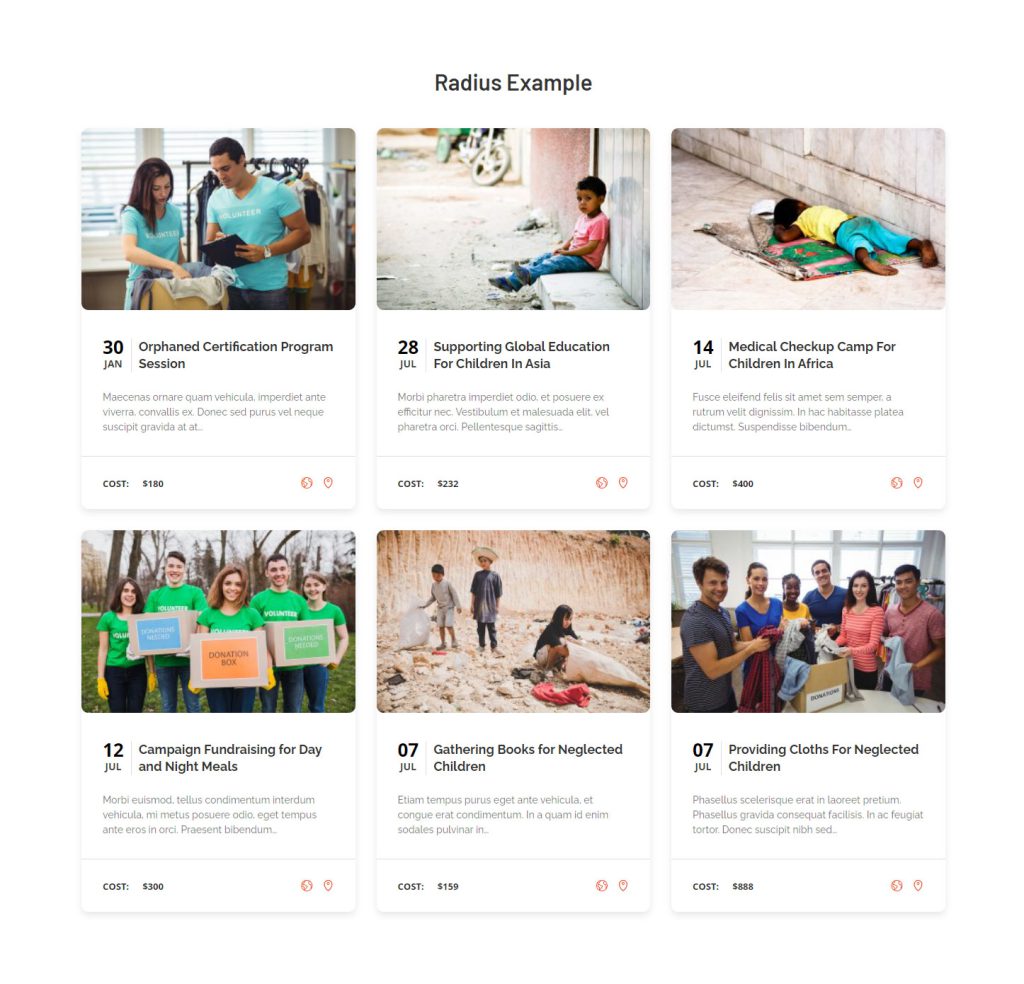Click globe icon on the $888 card
This screenshot has width=1024, height=984.
click(x=897, y=886)
